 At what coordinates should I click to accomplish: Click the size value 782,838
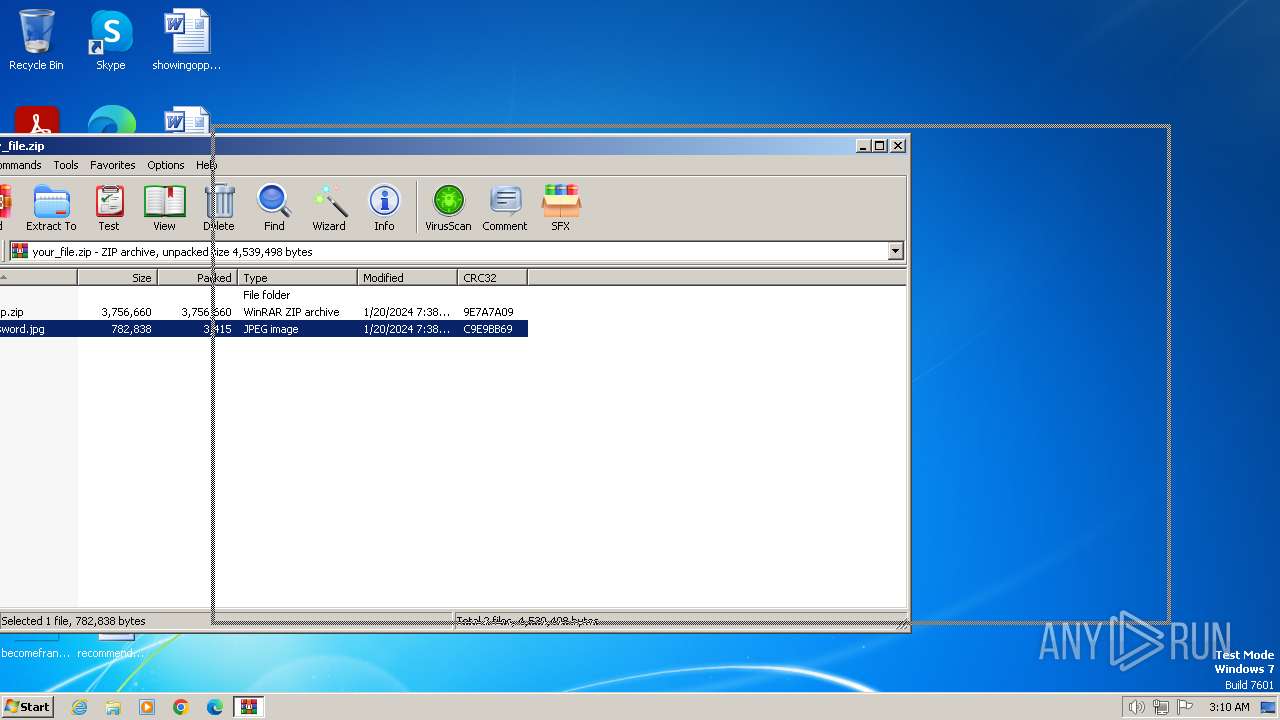131,329
